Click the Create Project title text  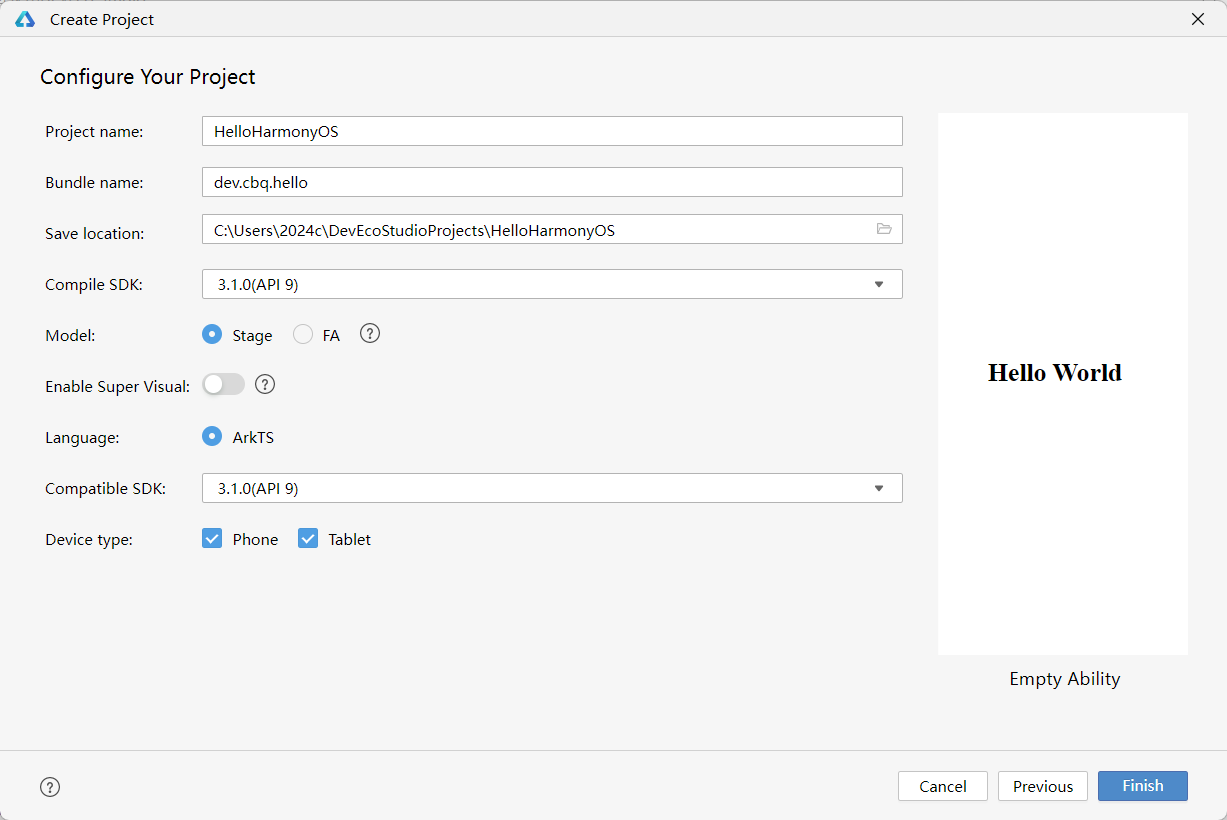102,19
